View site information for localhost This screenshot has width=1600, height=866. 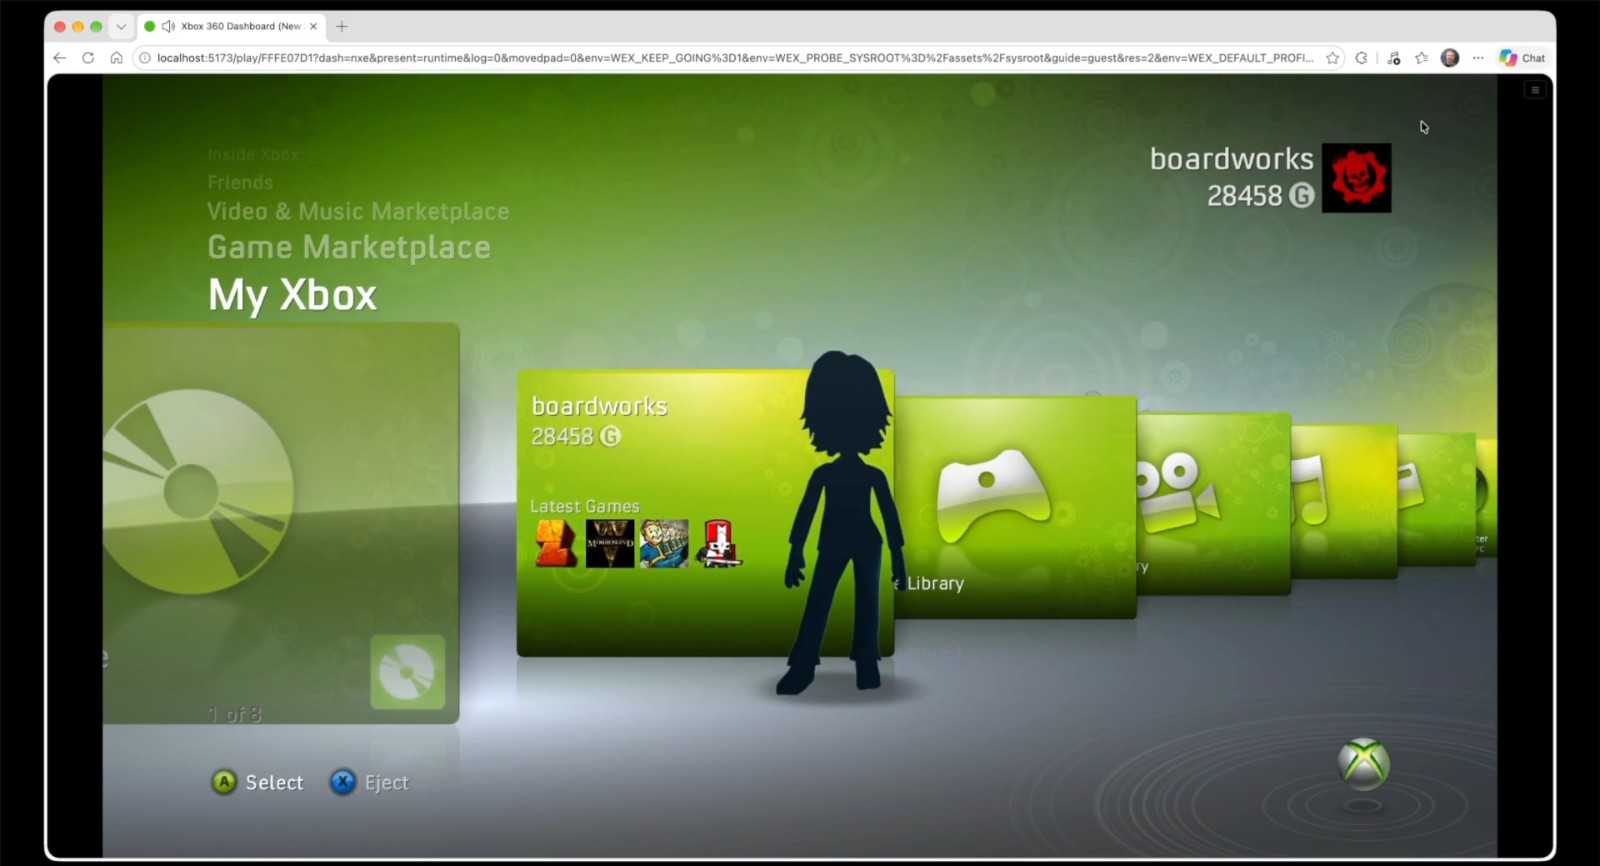(145, 58)
